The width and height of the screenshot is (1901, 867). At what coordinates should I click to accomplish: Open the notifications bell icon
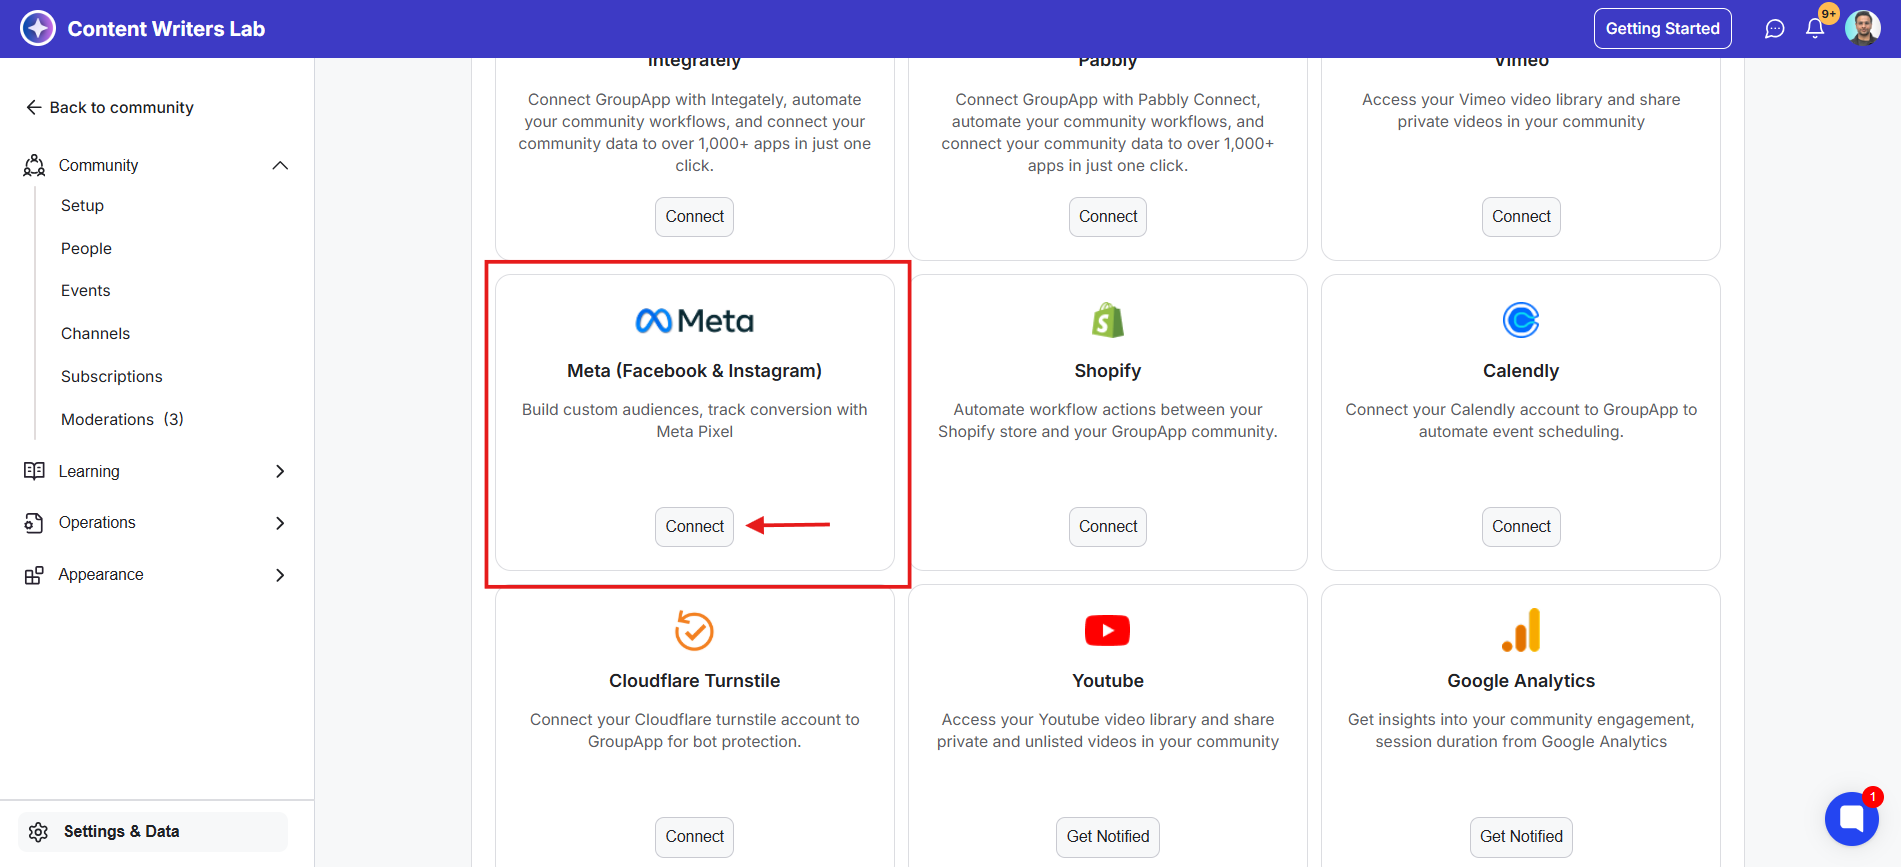pyautogui.click(x=1815, y=29)
